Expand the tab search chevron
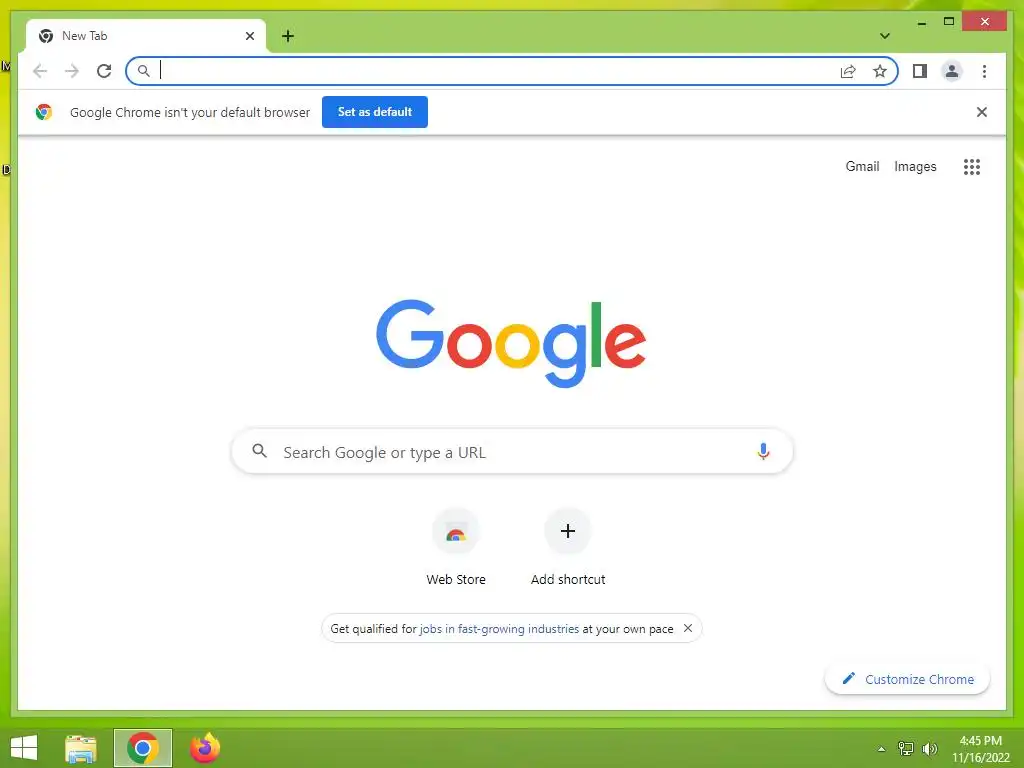 tap(885, 36)
